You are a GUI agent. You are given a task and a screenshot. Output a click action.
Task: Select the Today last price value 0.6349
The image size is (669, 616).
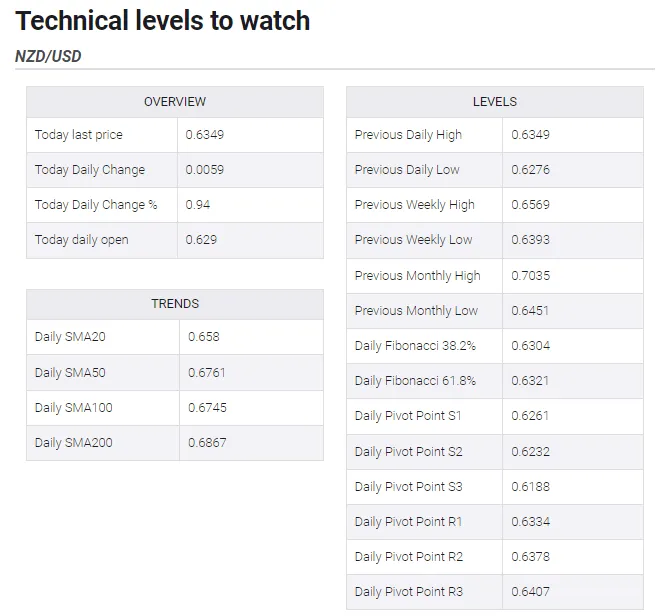pyautogui.click(x=205, y=135)
